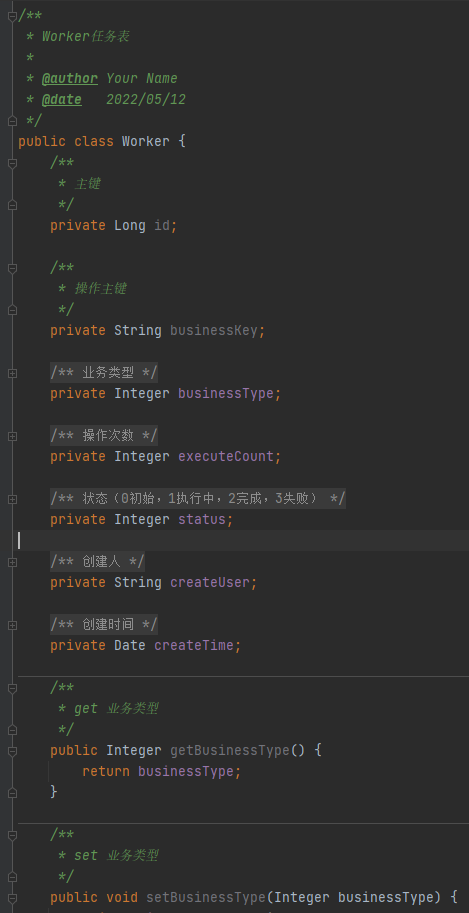Collapse the setBusinessType method fold
Screen dimensions: 469x913
pyautogui.click(x=12, y=897)
